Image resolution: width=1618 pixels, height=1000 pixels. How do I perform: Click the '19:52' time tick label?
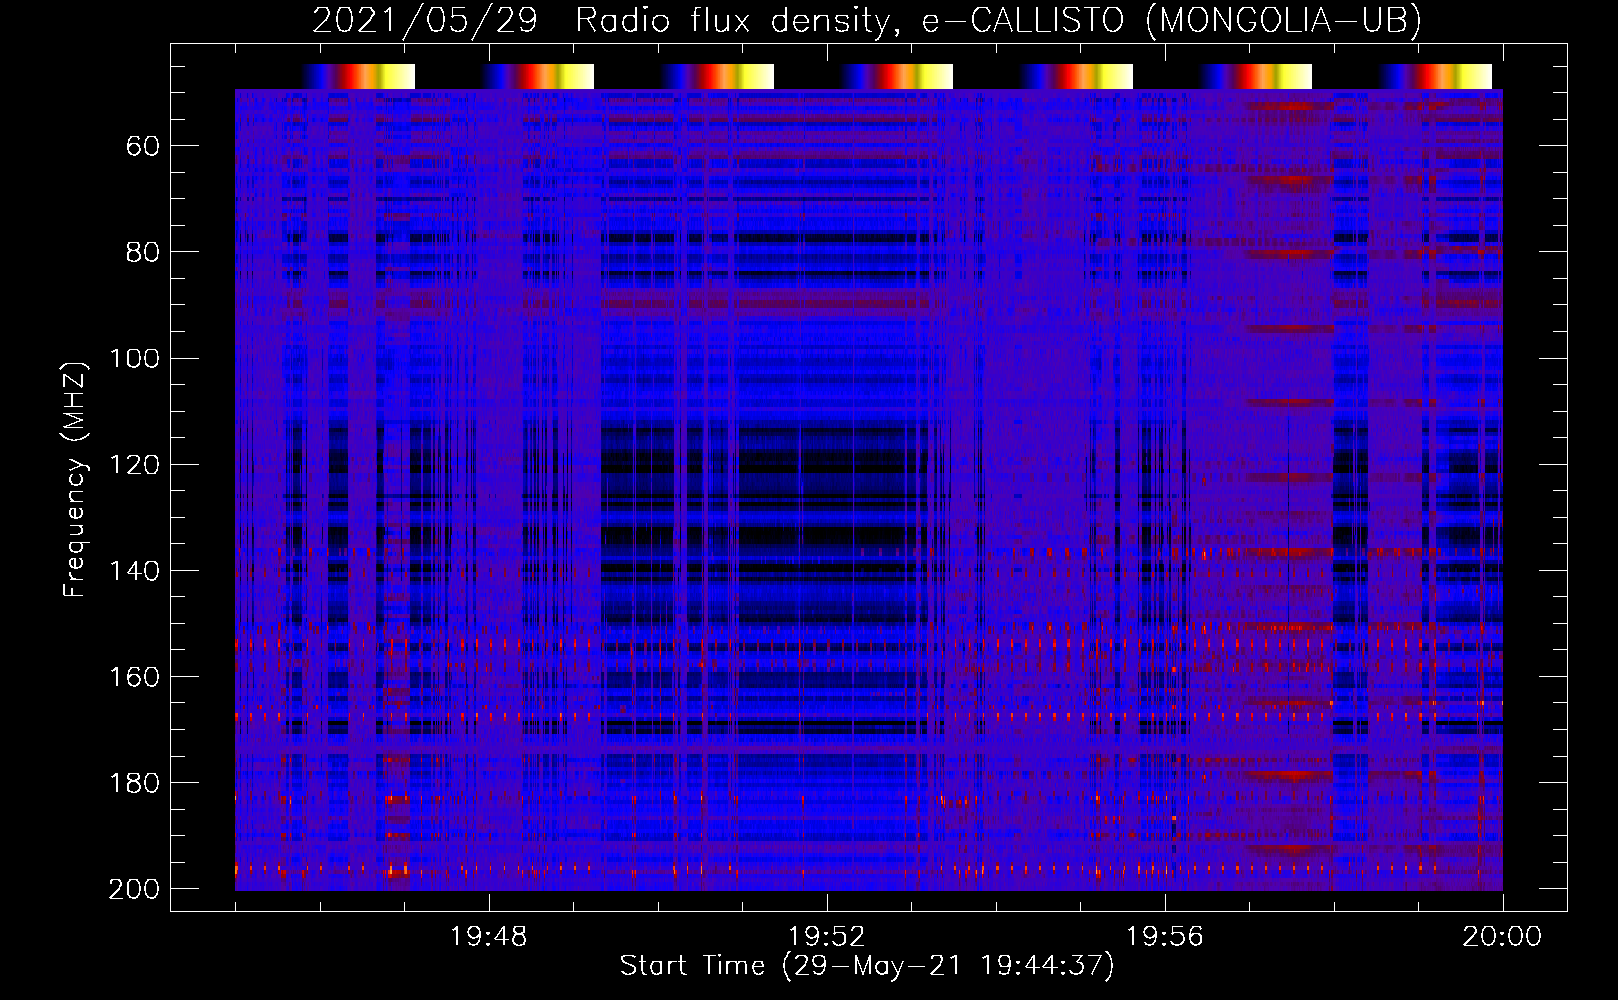pyautogui.click(x=827, y=937)
